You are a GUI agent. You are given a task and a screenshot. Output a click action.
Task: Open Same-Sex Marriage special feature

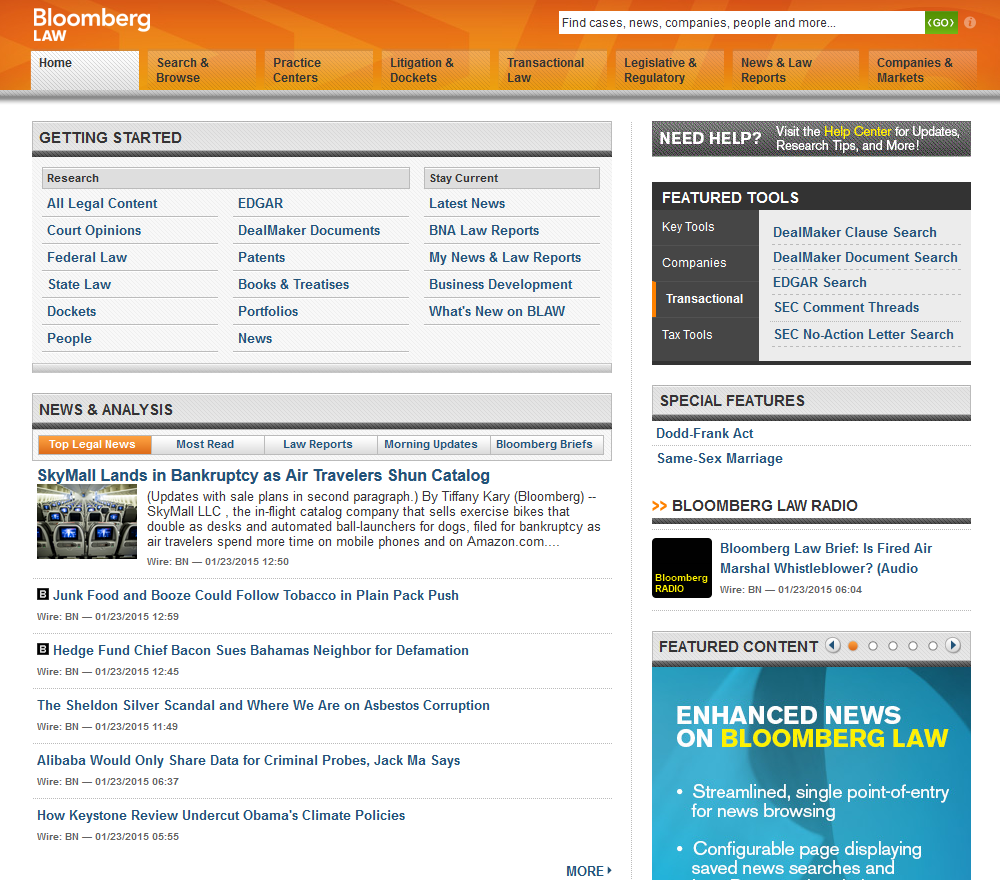[719, 458]
